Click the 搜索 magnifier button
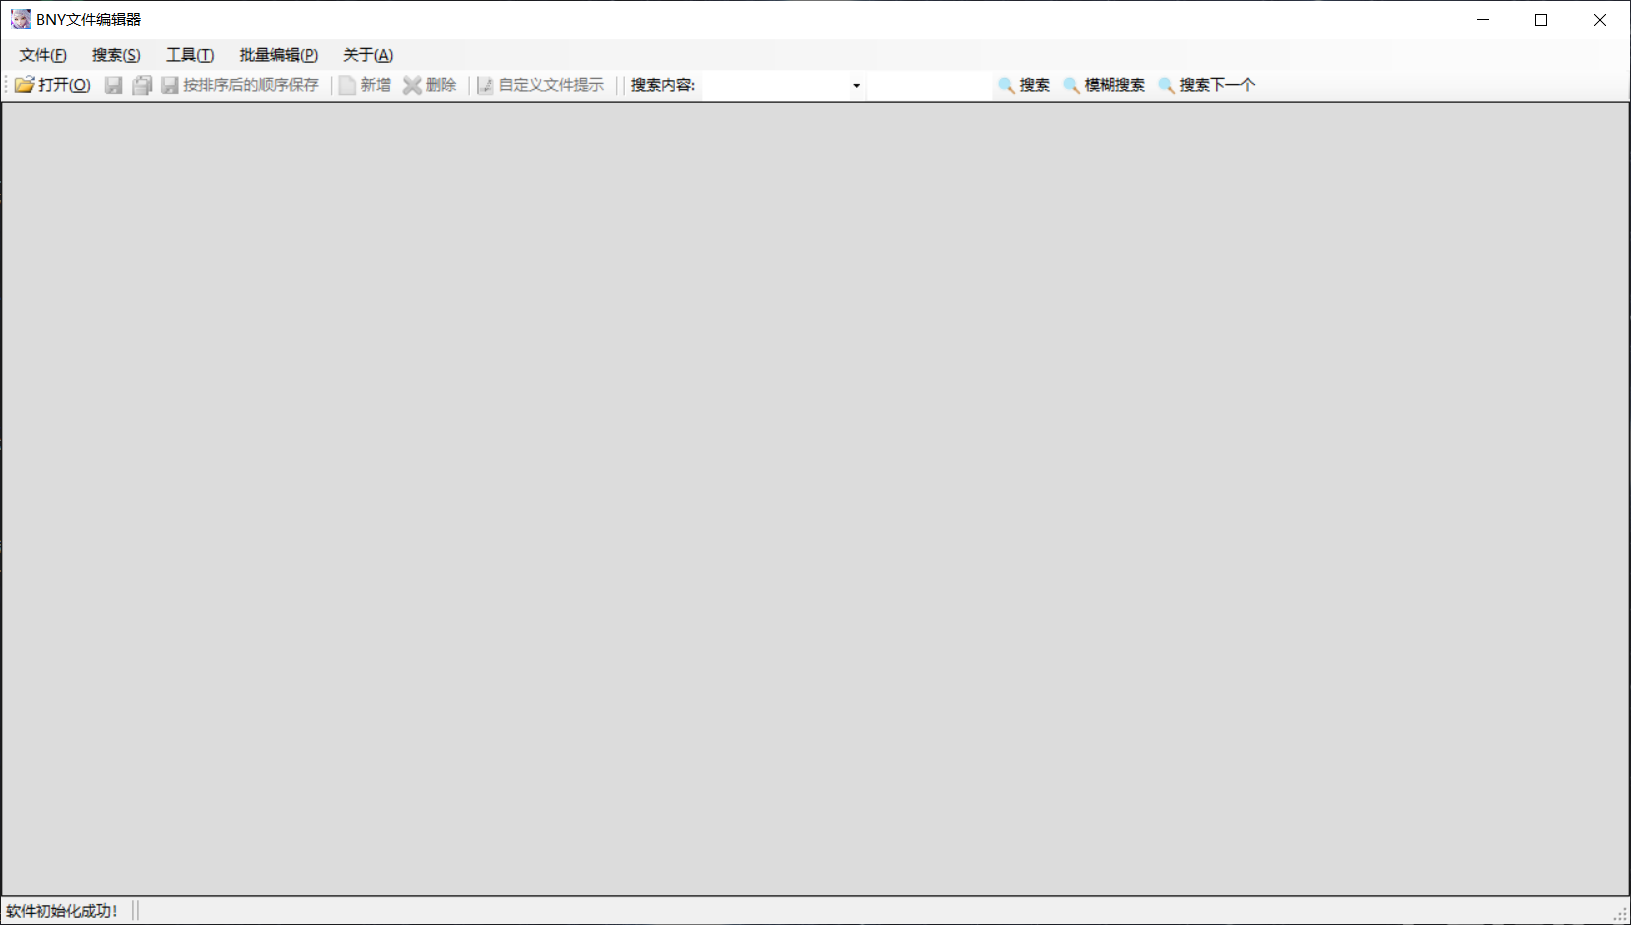The height and width of the screenshot is (925, 1631). 1024,85
